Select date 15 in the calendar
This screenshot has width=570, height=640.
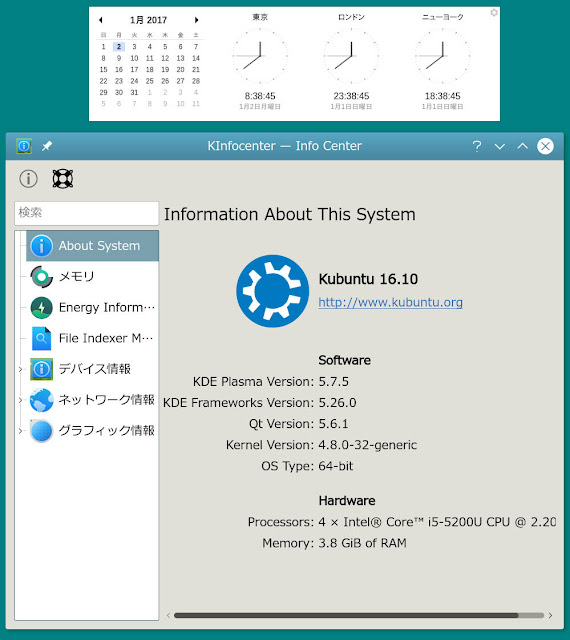tap(103, 69)
